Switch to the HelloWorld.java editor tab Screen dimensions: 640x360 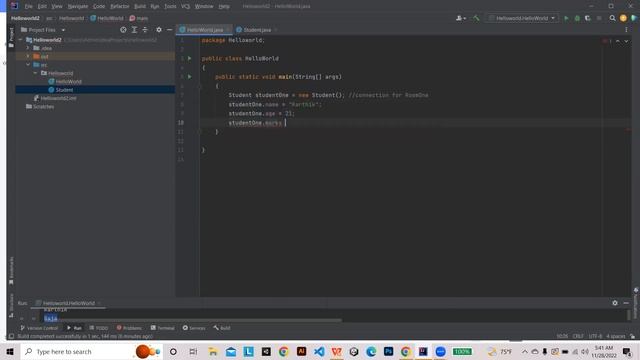point(204,30)
